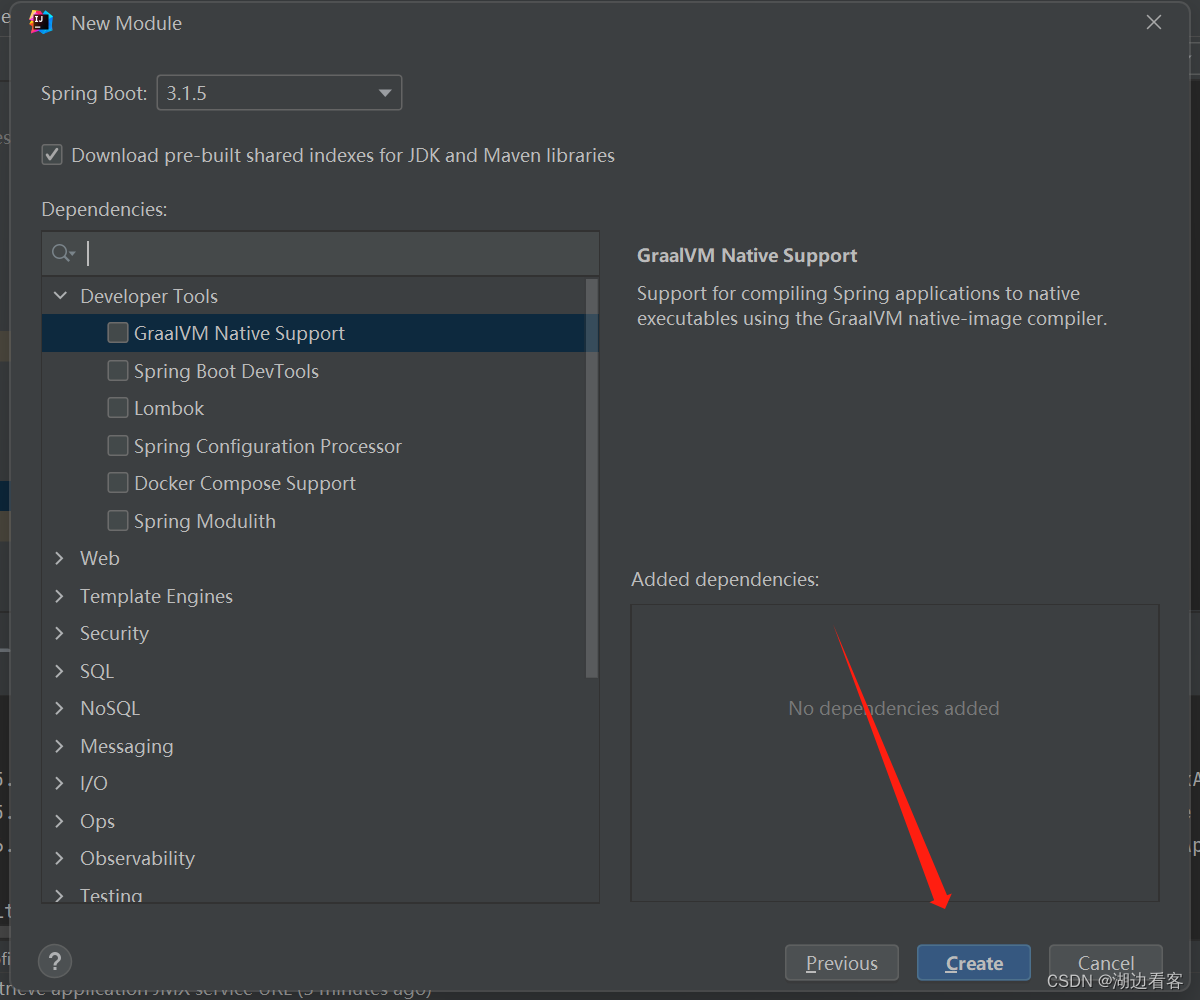1200x1000 pixels.
Task: Expand the Security category
Action: point(60,633)
